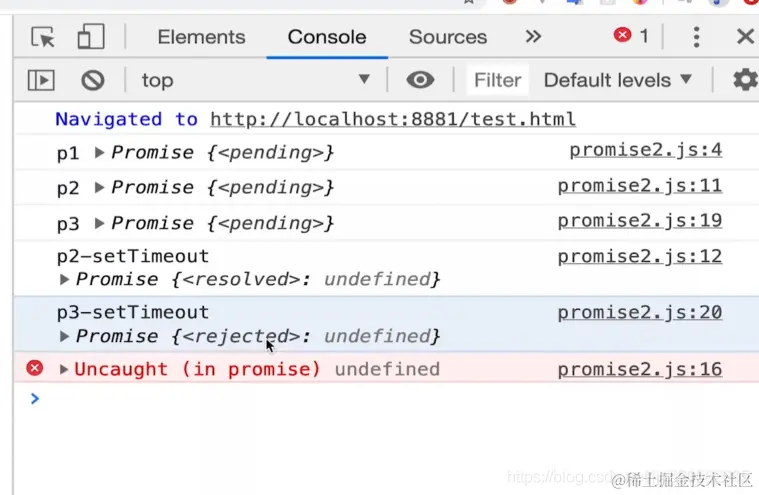Screen dimensions: 759x495
Task: Show more tabs with the chevron
Action: click(x=533, y=37)
